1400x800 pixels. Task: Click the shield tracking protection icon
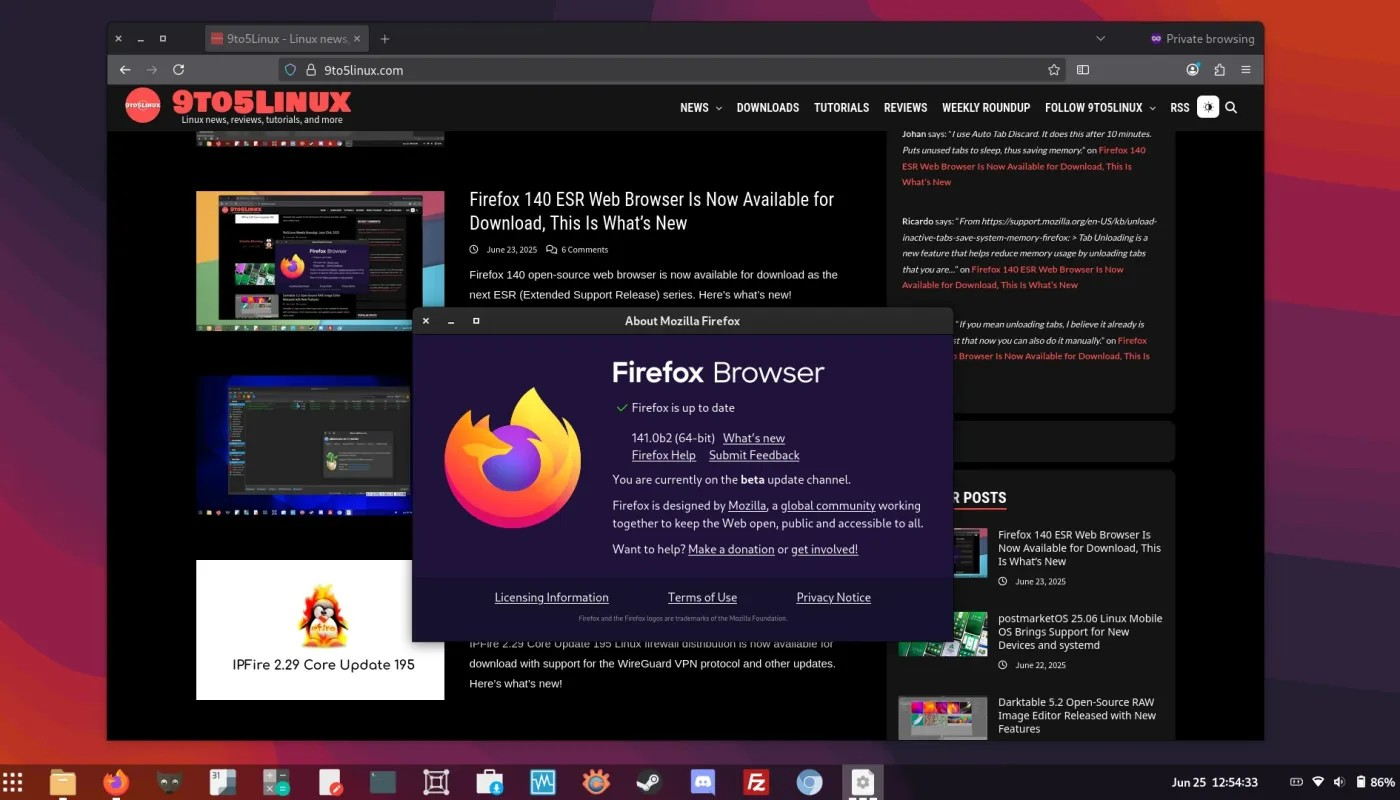(291, 70)
